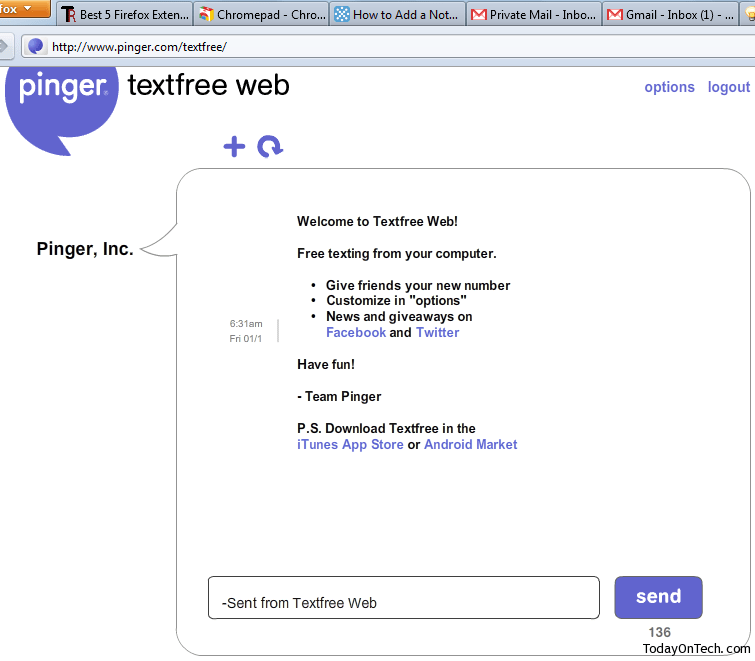The height and width of the screenshot is (661, 755).
Task: Click the refresh messages icon
Action: click(x=270, y=146)
